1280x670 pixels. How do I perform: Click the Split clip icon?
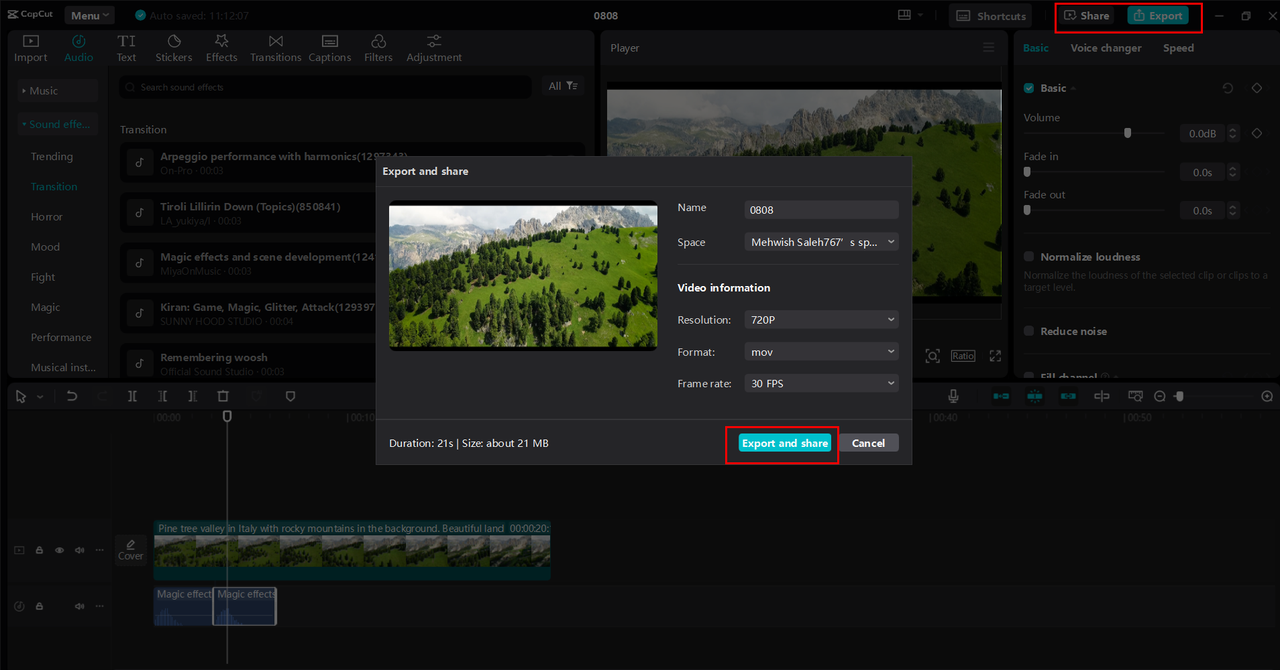pyautogui.click(x=132, y=396)
